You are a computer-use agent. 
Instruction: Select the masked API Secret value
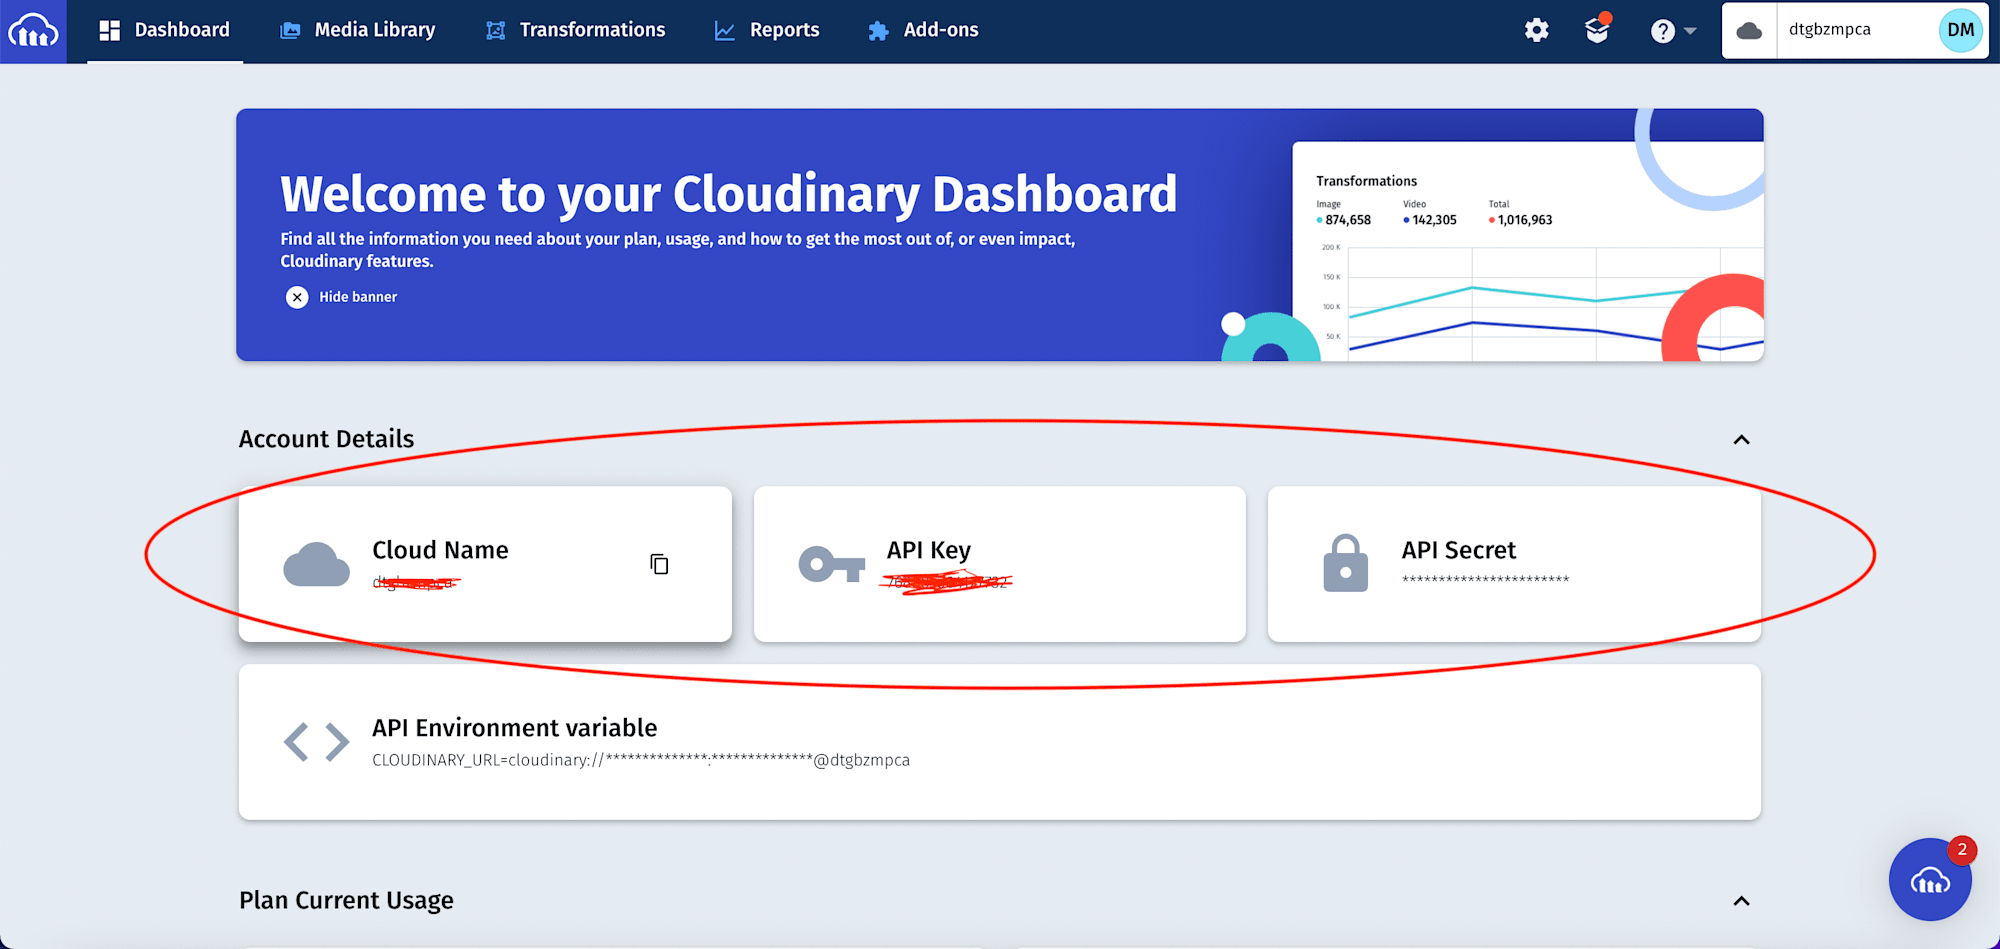[1485, 580]
